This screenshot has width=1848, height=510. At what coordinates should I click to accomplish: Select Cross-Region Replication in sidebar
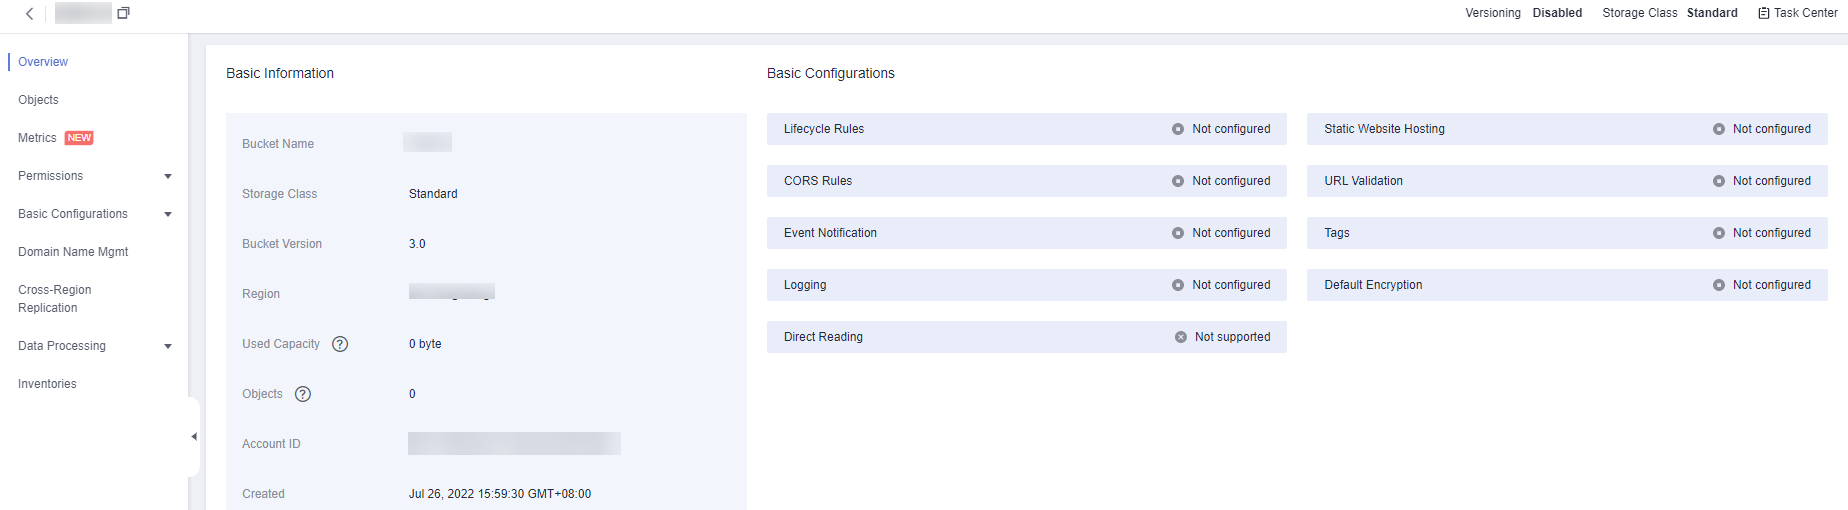54,299
